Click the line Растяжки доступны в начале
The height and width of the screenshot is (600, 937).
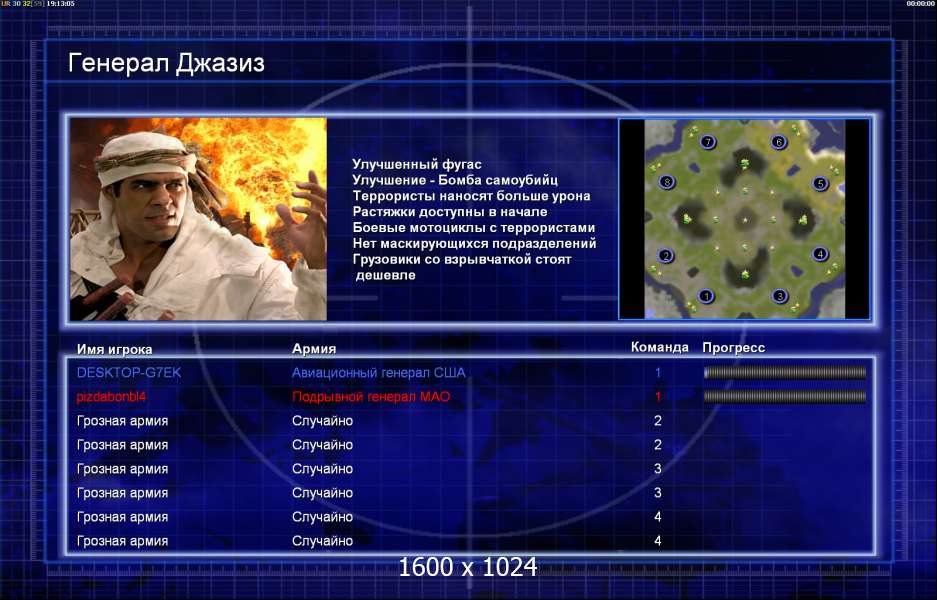point(450,212)
